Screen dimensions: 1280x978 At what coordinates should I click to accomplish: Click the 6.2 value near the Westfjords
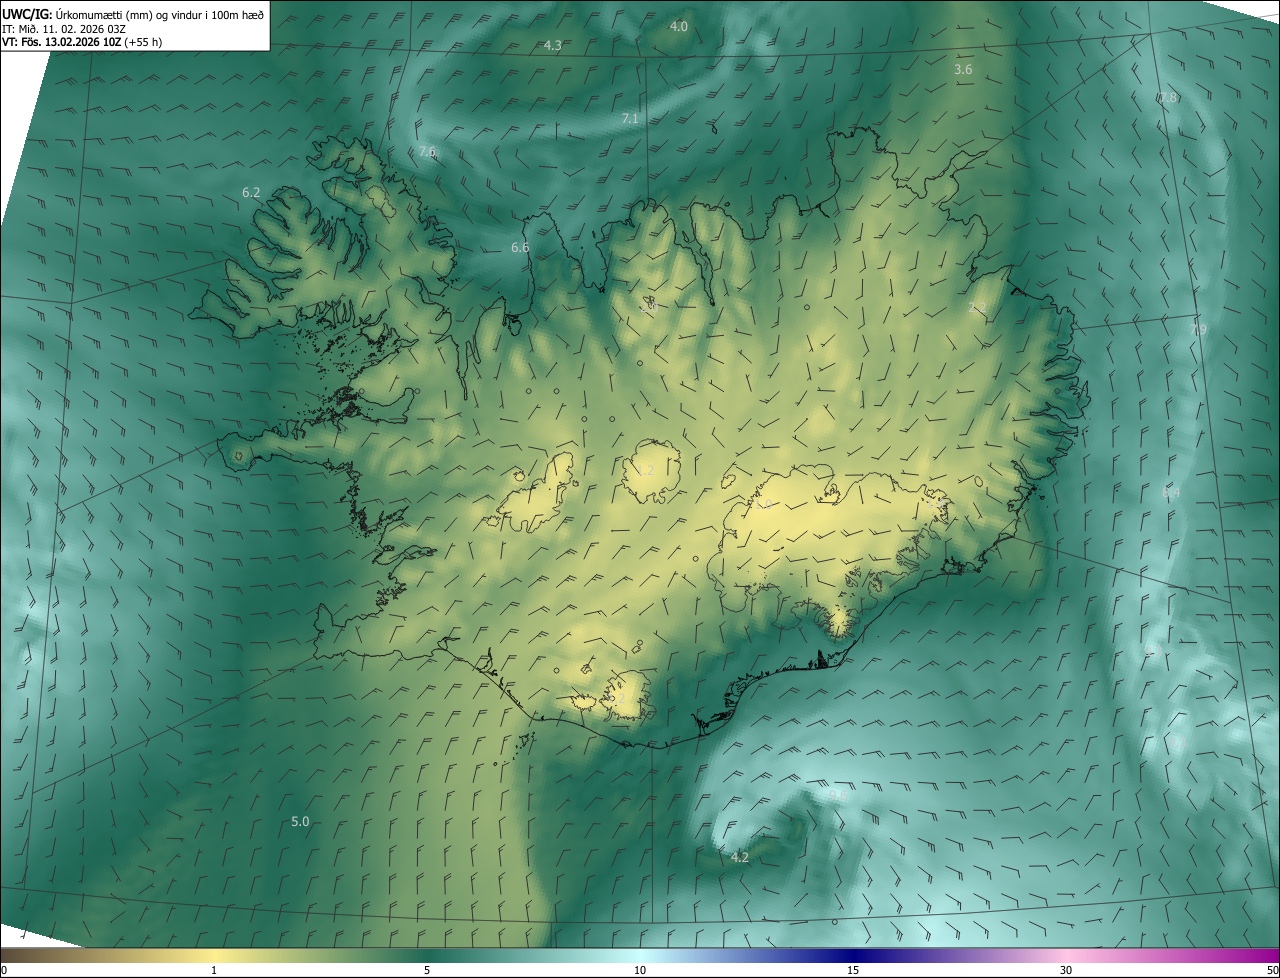[251, 192]
